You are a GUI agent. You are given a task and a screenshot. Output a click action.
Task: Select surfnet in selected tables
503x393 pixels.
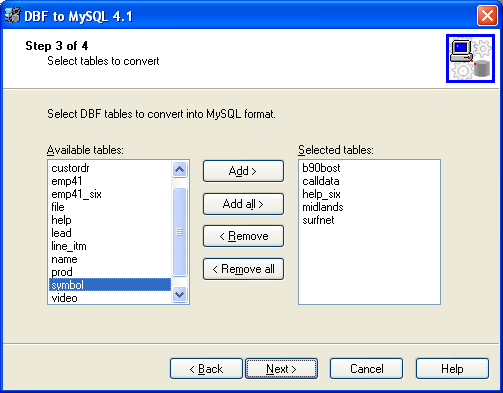pyautogui.click(x=369, y=220)
